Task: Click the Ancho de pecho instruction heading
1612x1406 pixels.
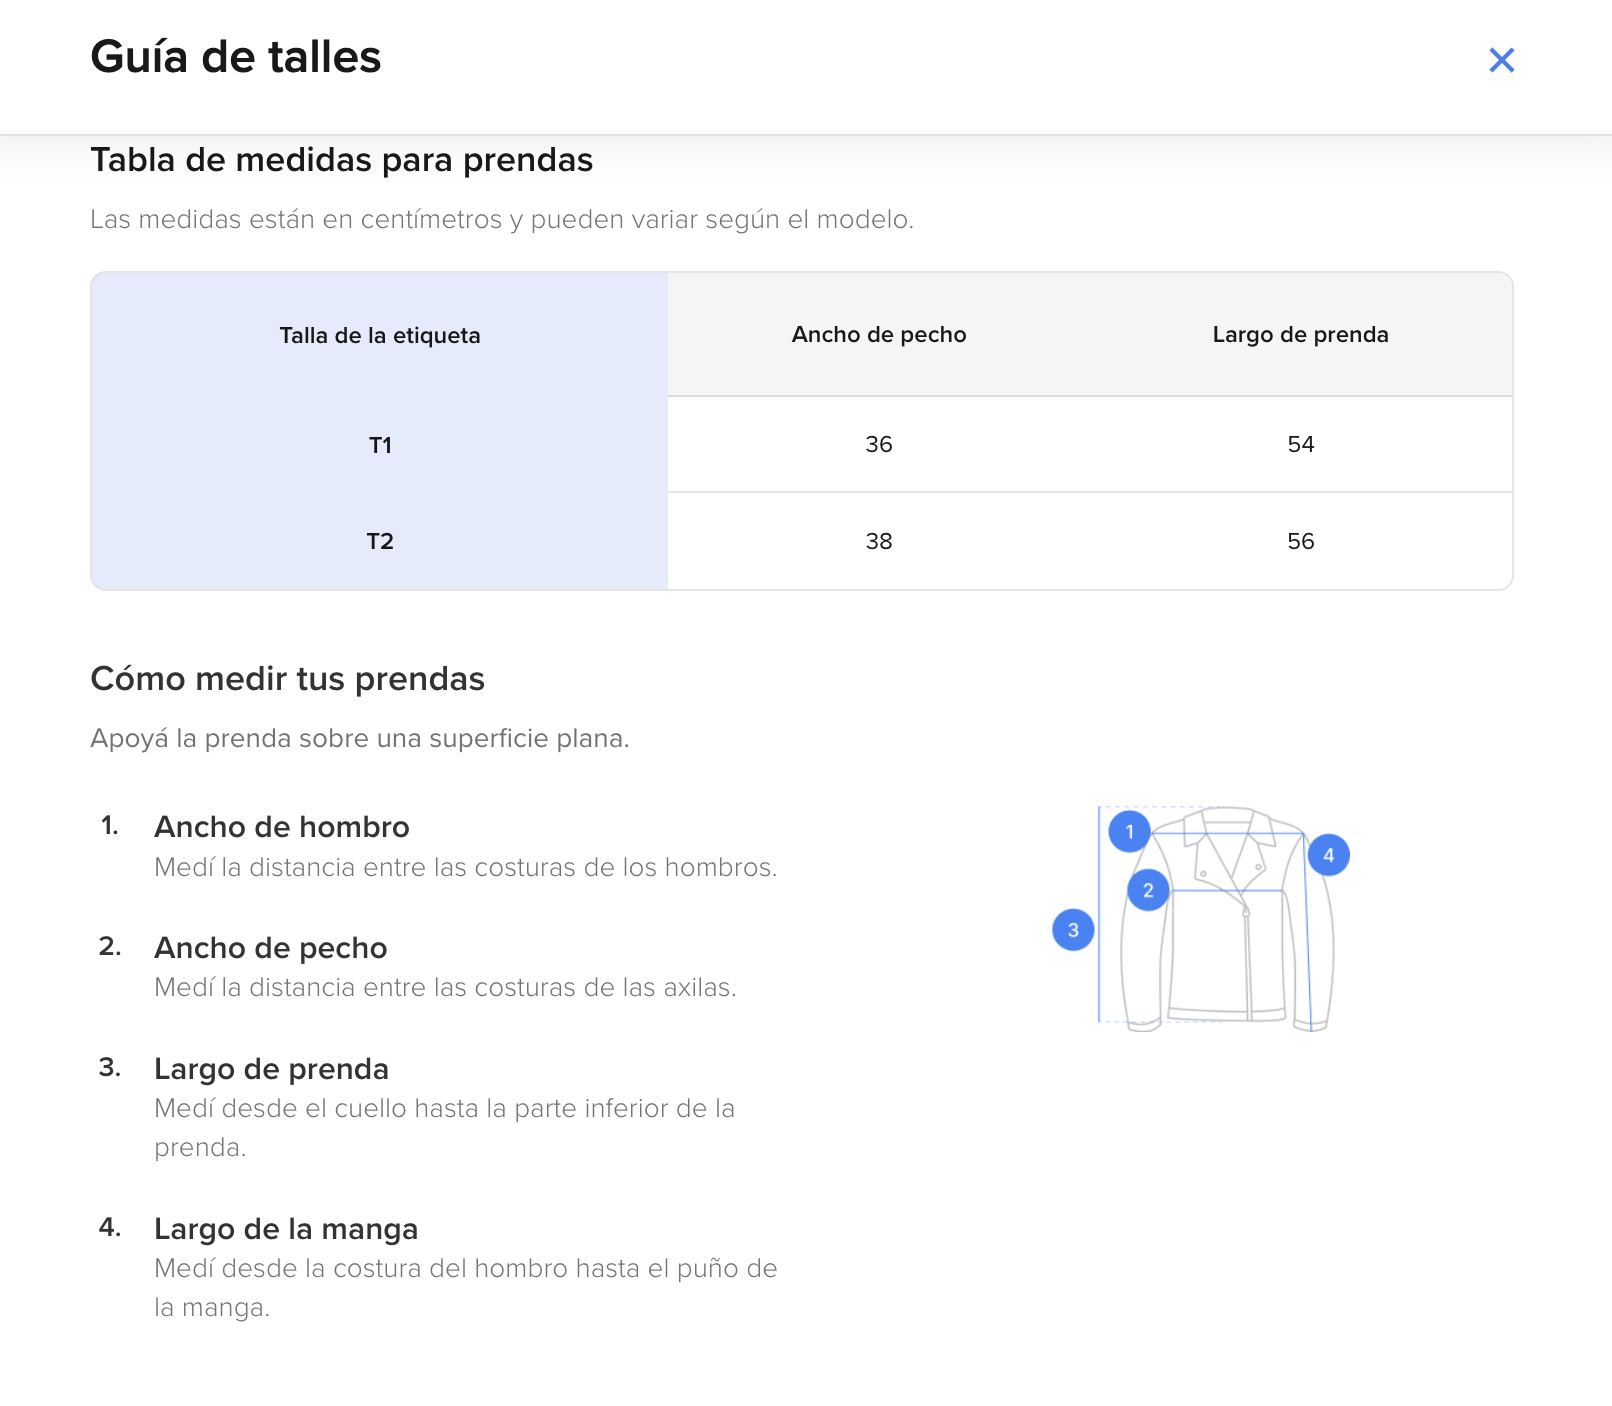Action: point(271,948)
